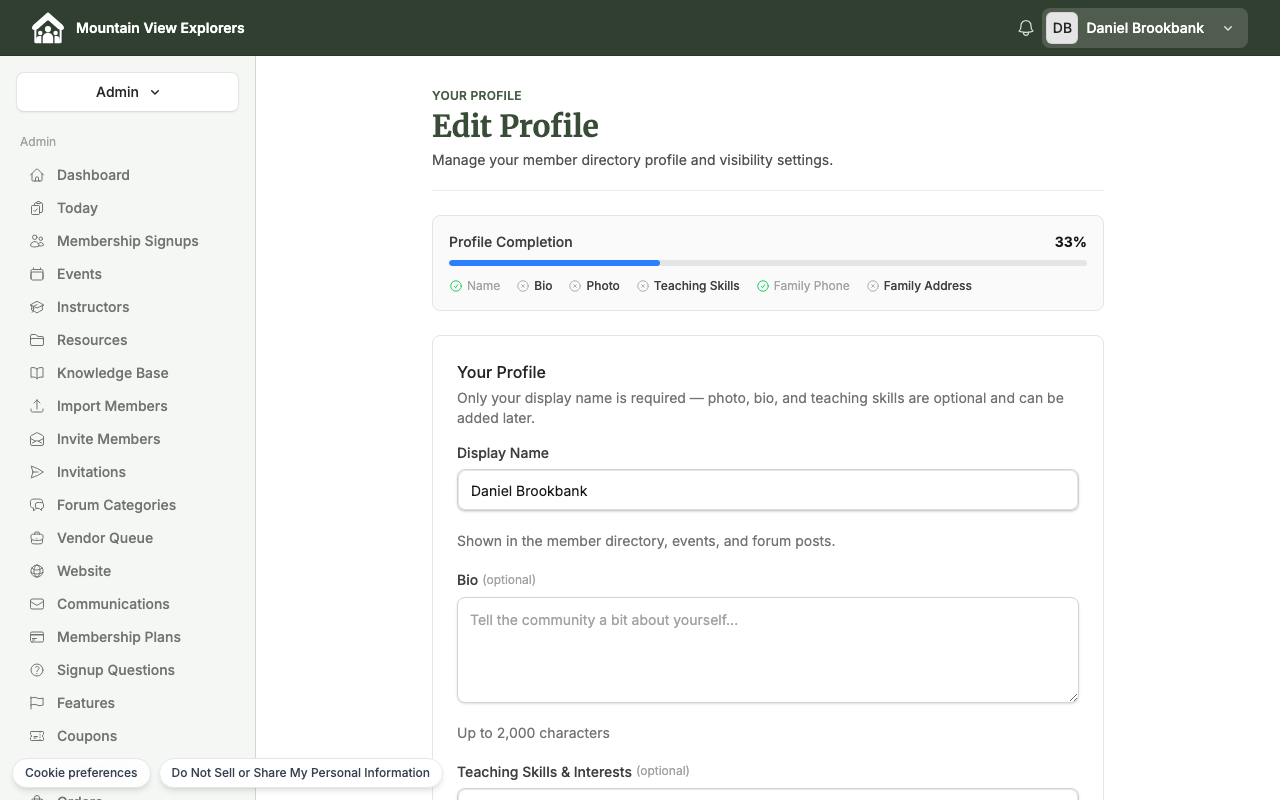Open the Instructors section
This screenshot has width=1280, height=800.
pyautogui.click(x=93, y=307)
